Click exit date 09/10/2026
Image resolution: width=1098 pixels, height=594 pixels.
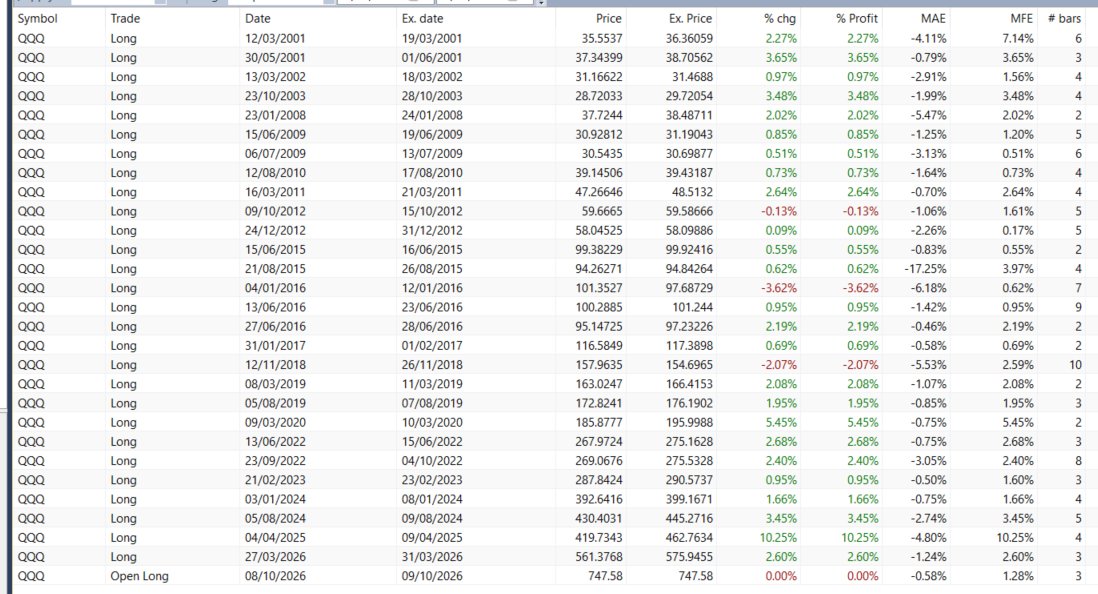[x=432, y=576]
